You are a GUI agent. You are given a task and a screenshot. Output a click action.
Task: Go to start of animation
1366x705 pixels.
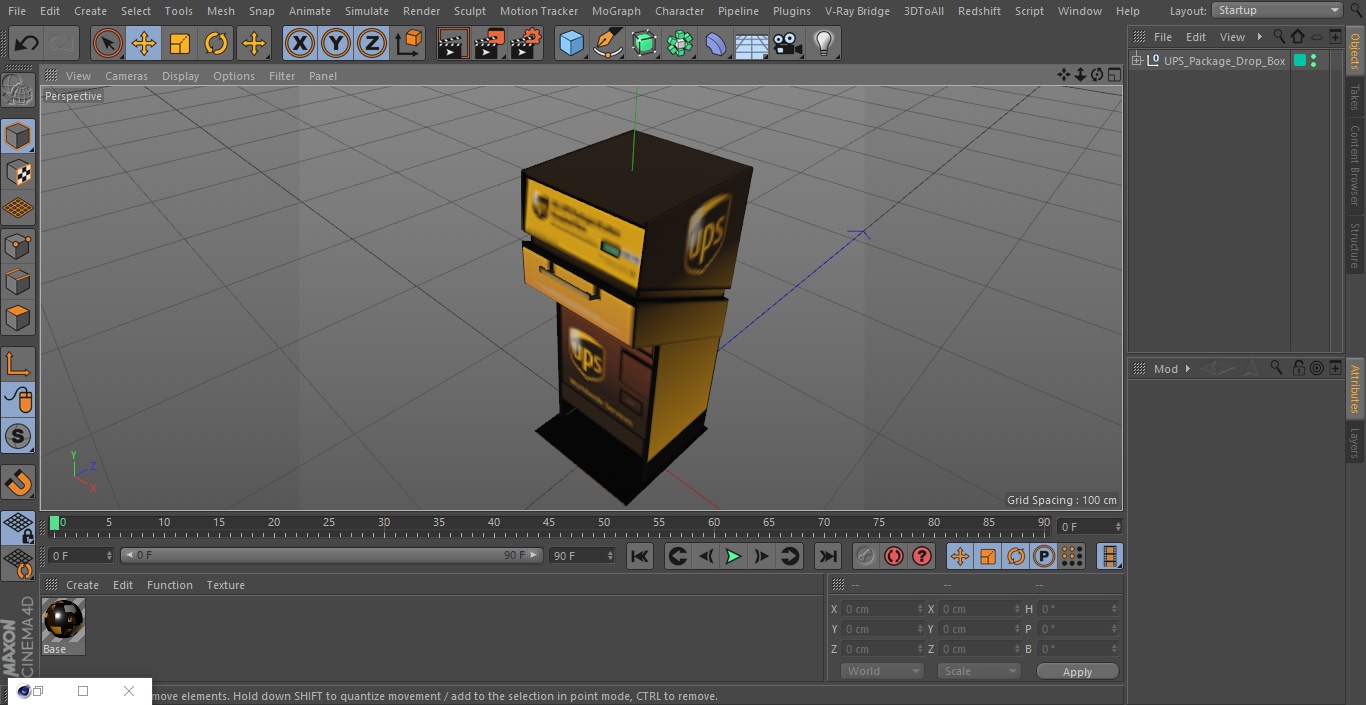pos(640,556)
